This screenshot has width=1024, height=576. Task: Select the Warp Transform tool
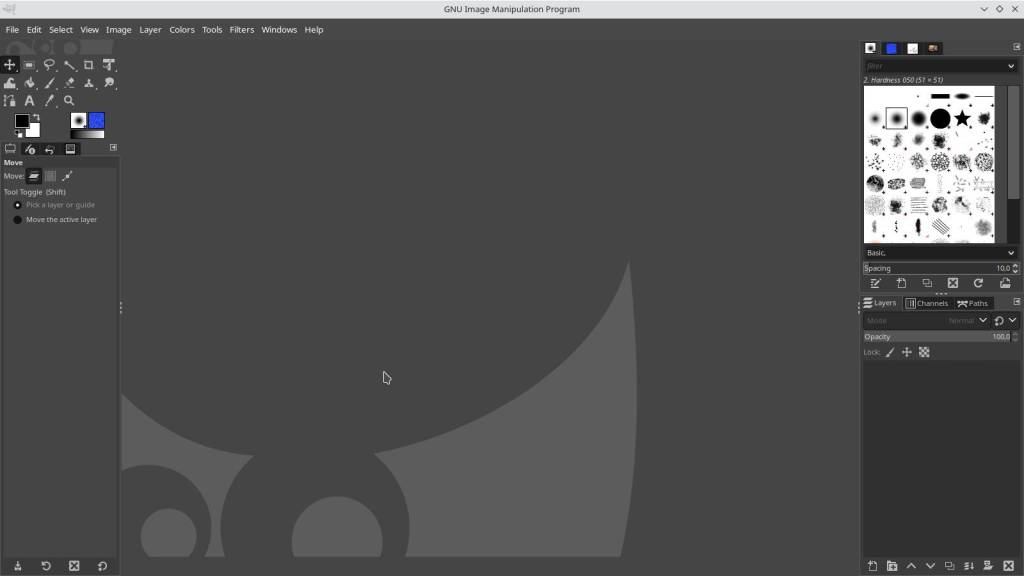(10, 83)
